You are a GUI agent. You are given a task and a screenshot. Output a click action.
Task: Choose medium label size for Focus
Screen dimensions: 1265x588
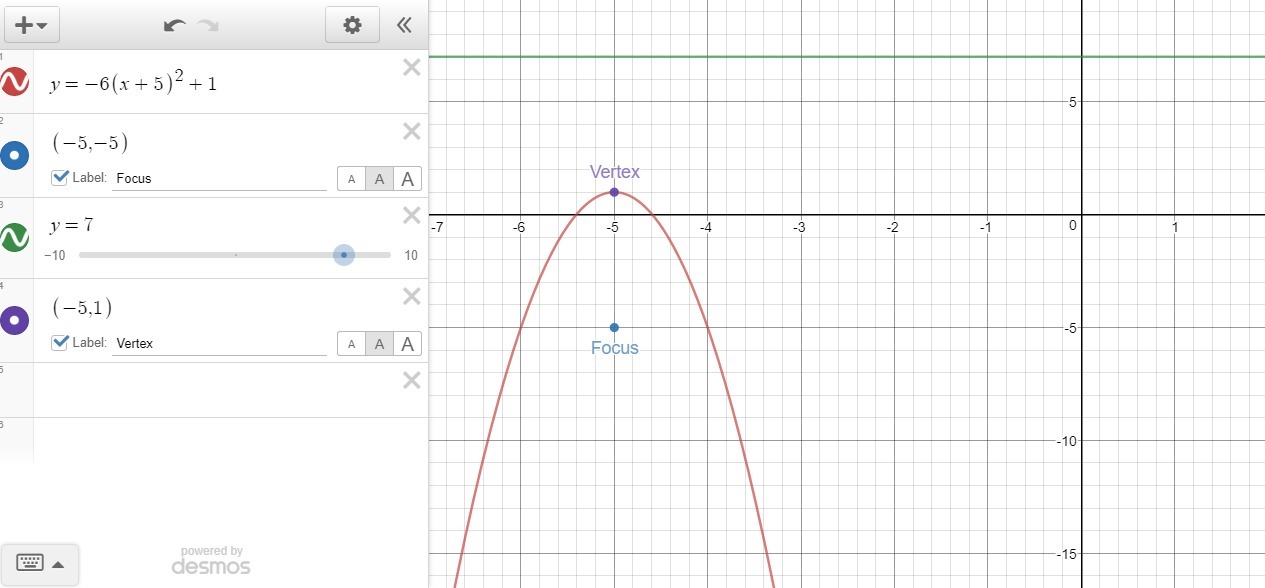[x=378, y=179]
